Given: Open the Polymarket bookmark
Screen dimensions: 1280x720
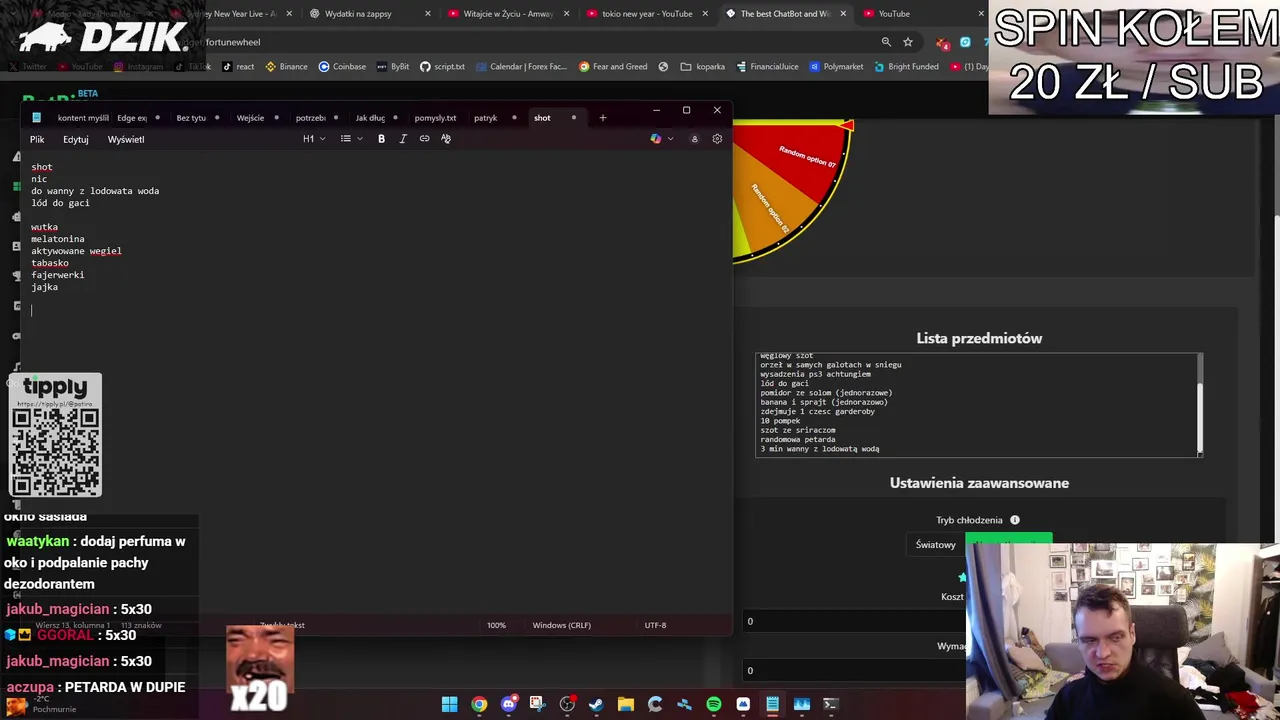Looking at the screenshot, I should [x=836, y=67].
